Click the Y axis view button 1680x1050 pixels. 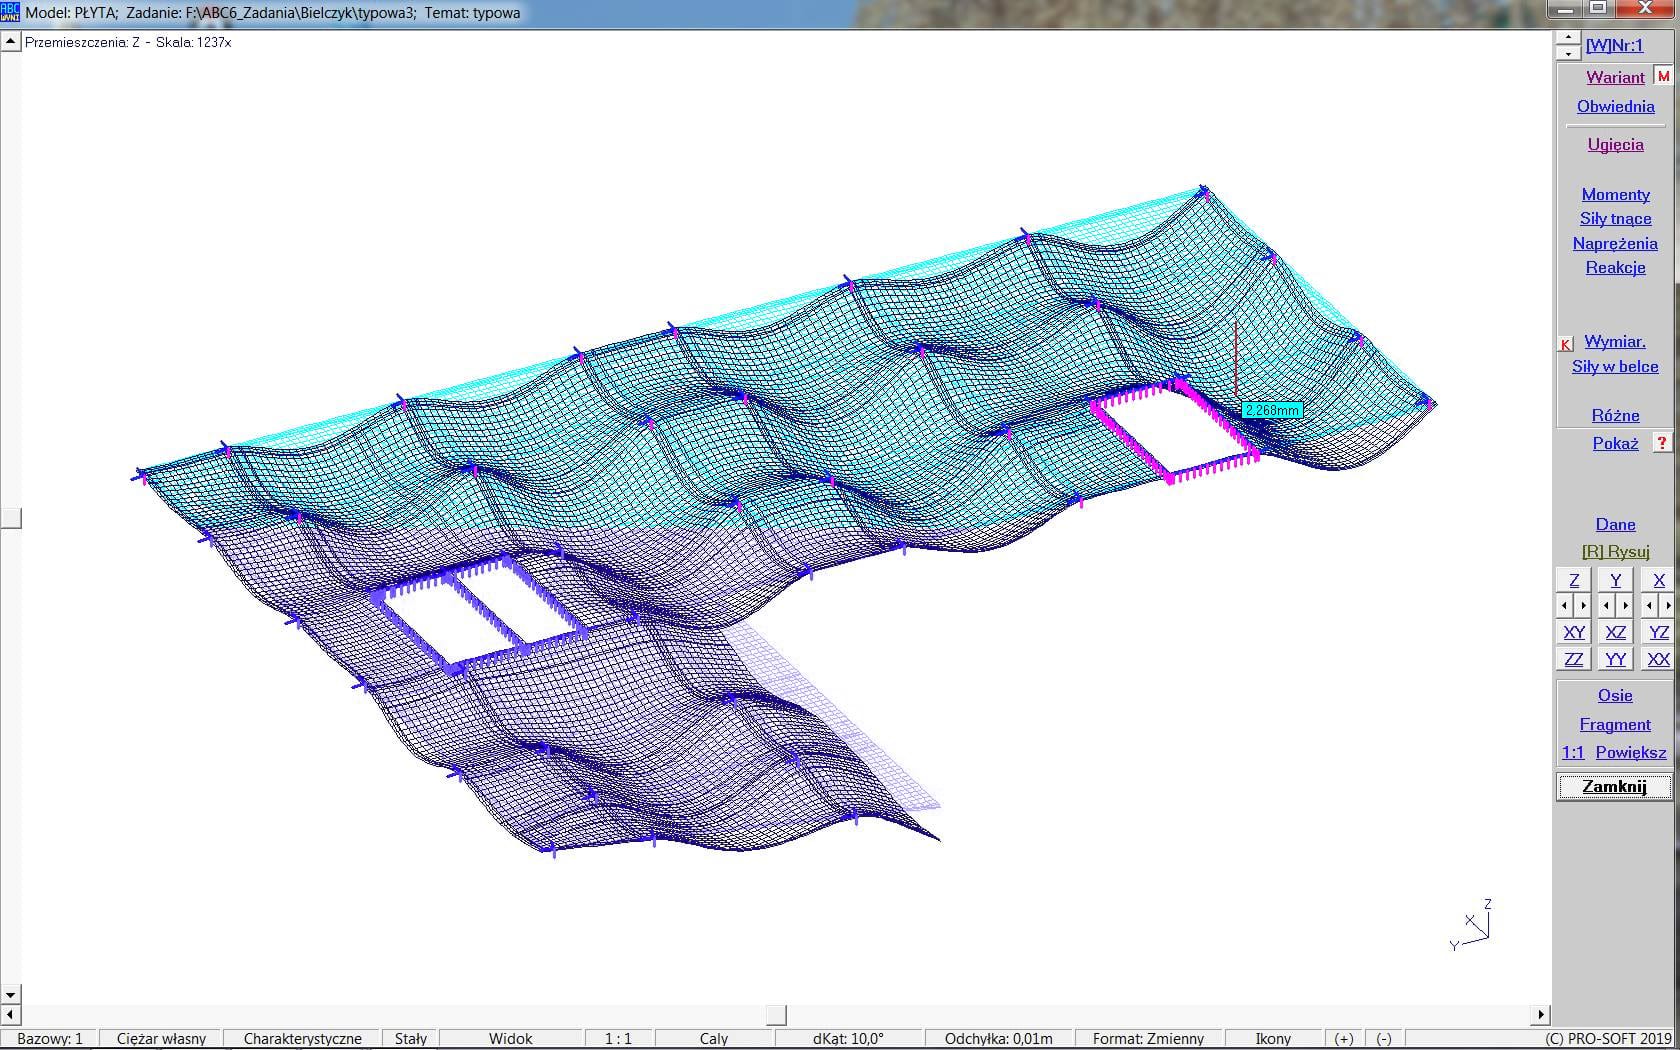click(x=1615, y=580)
